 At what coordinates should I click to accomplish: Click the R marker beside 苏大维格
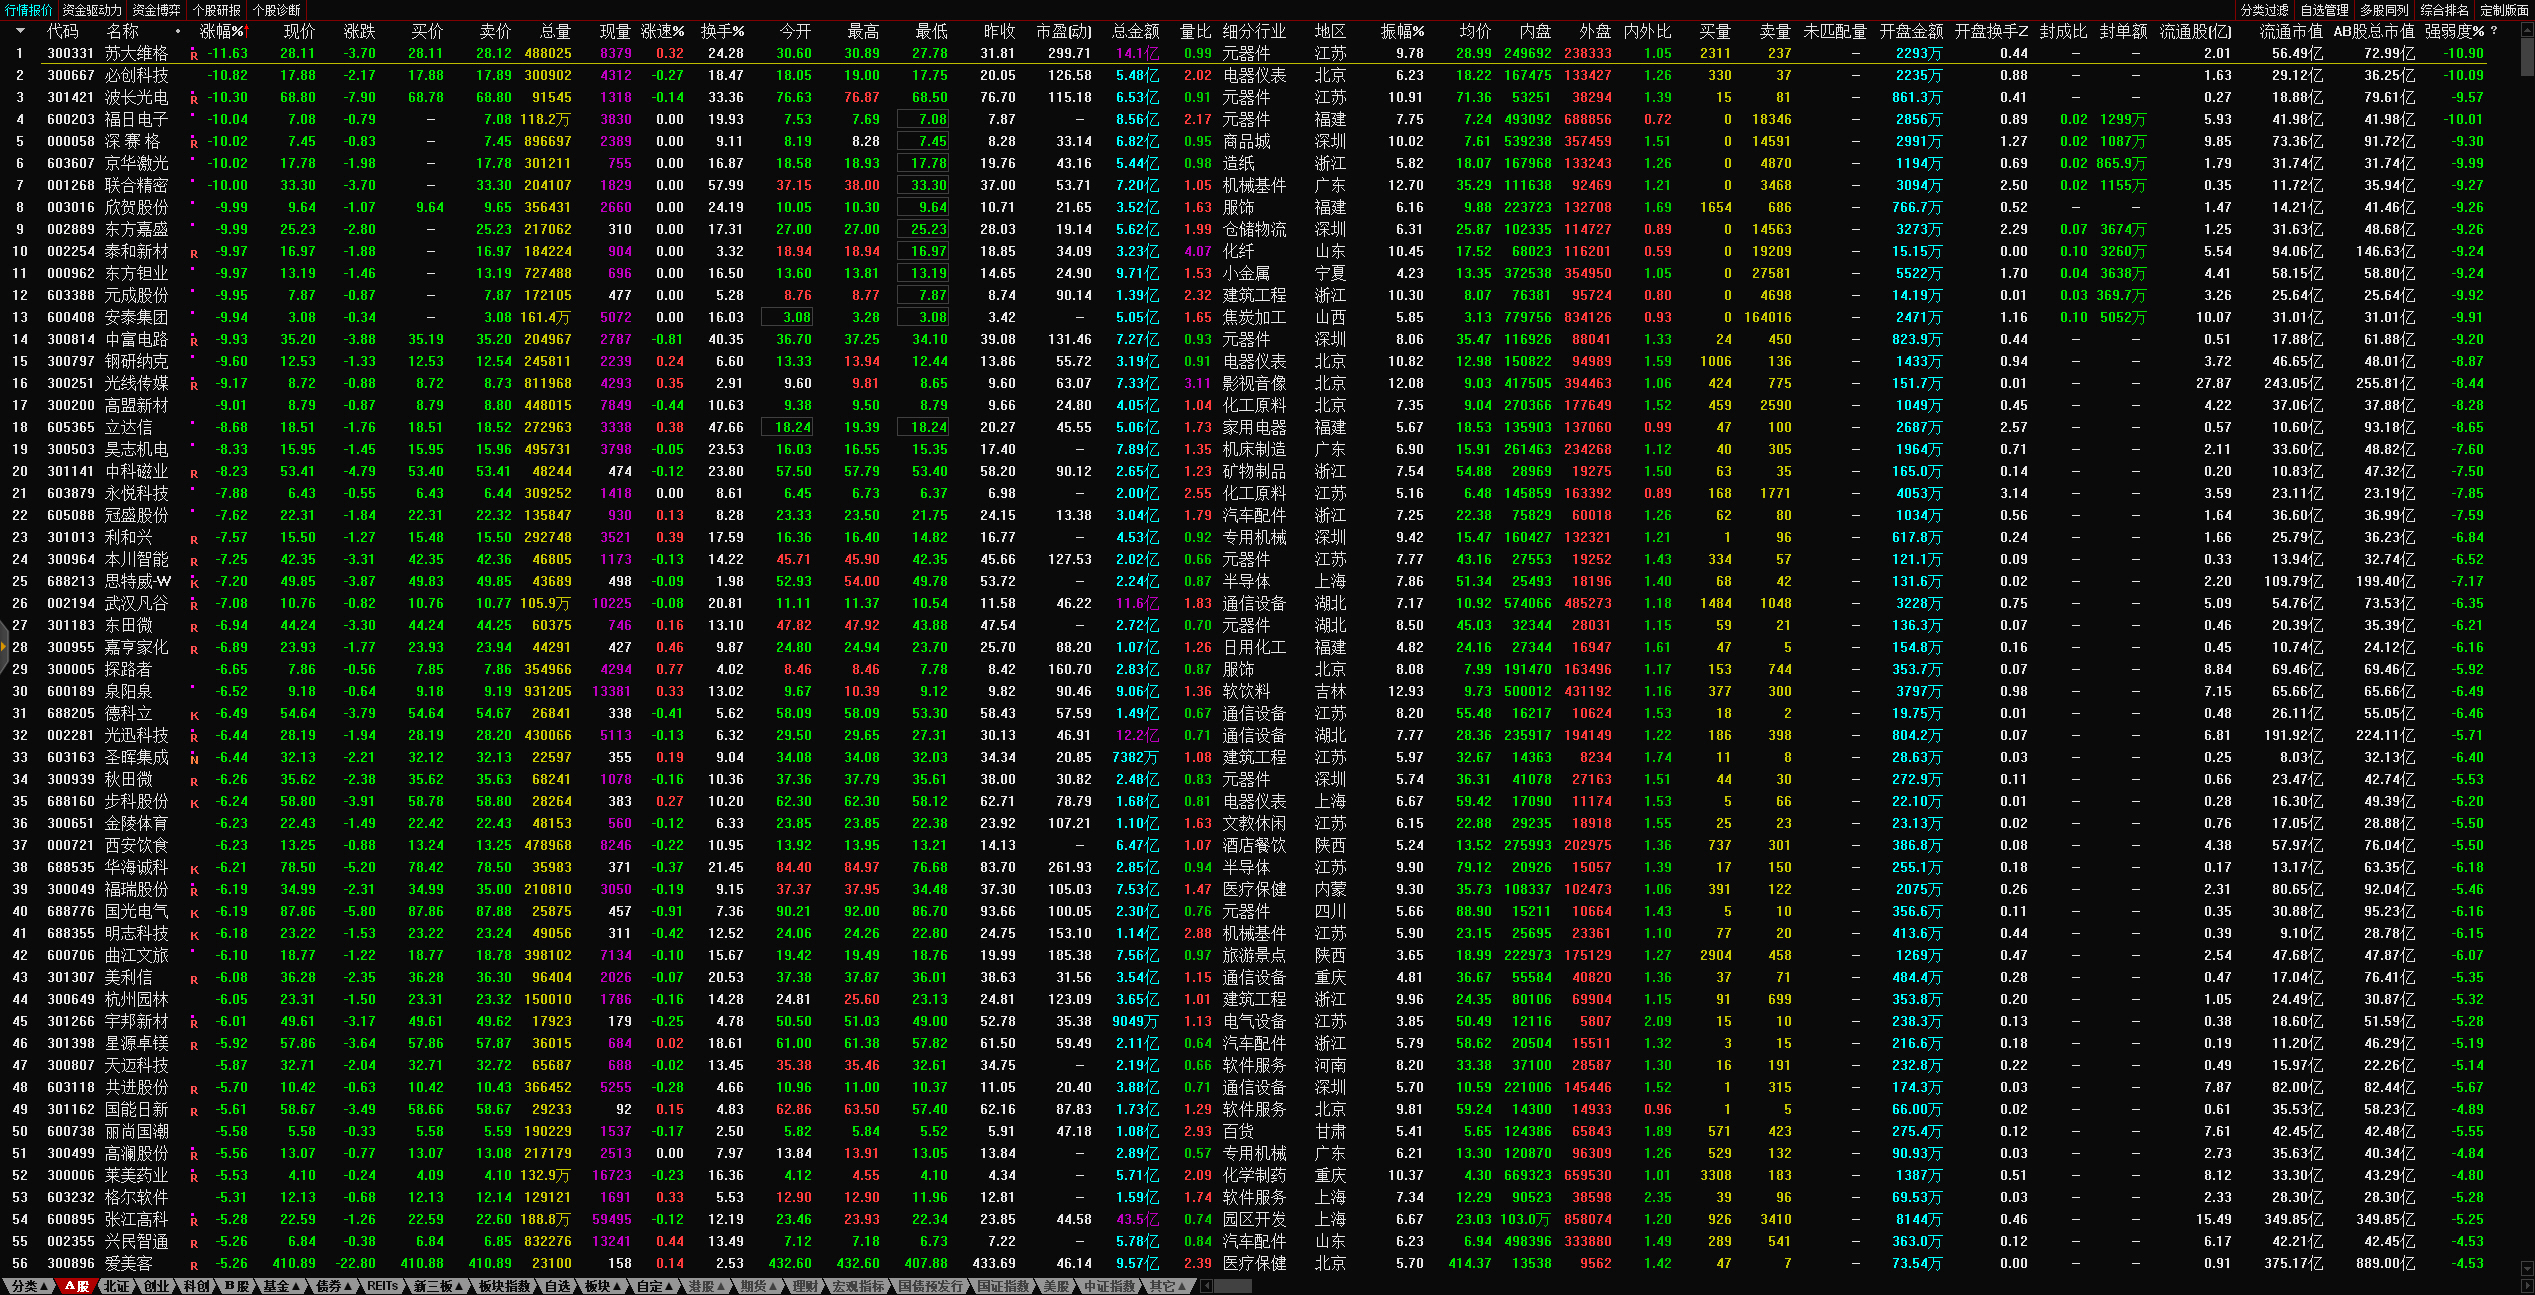194,55
